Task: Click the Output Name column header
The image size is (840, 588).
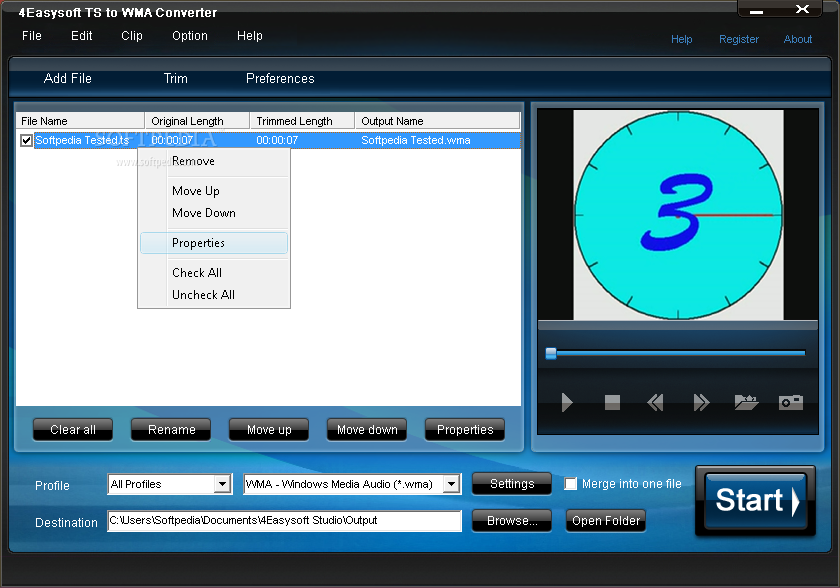Action: (x=437, y=121)
